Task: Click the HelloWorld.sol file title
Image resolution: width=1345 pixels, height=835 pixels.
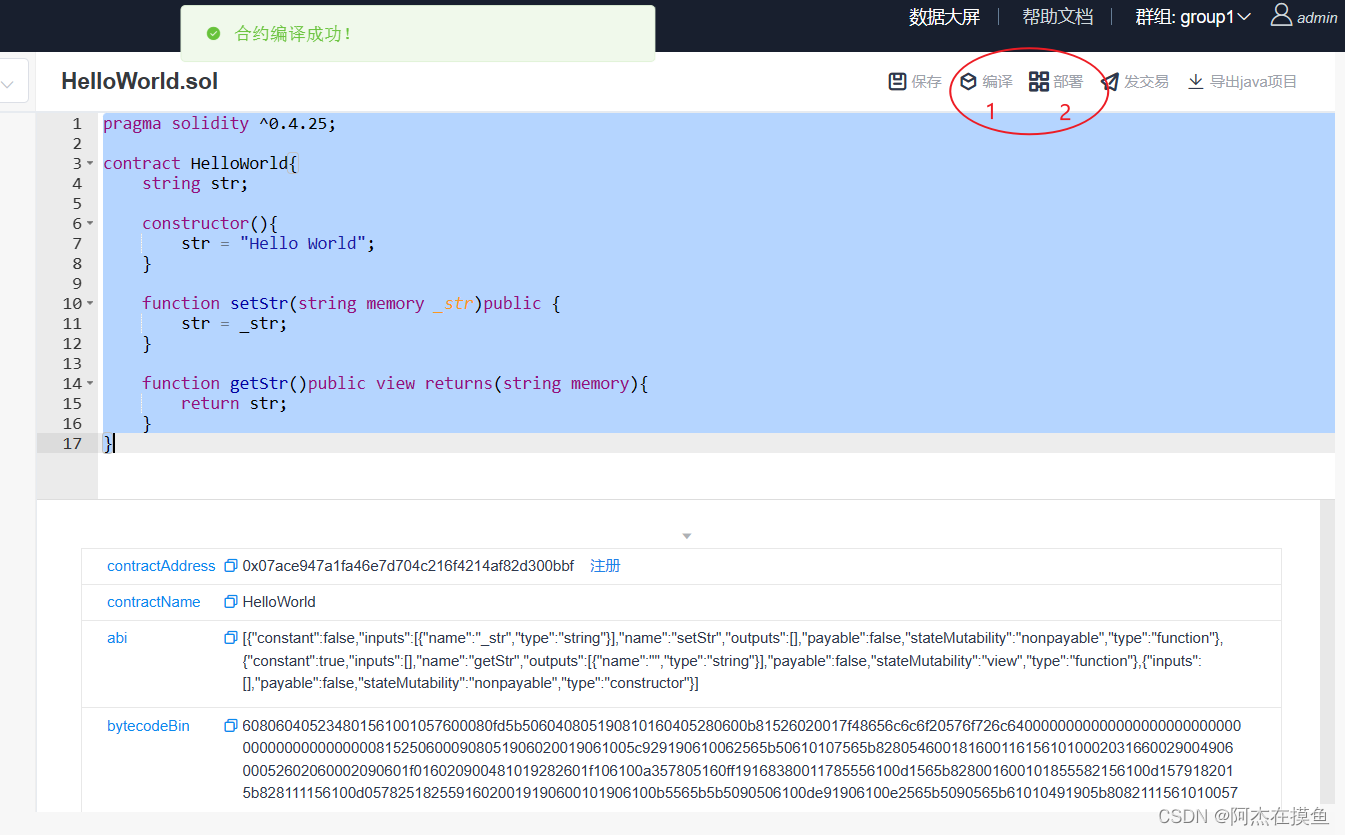Action: (x=139, y=82)
